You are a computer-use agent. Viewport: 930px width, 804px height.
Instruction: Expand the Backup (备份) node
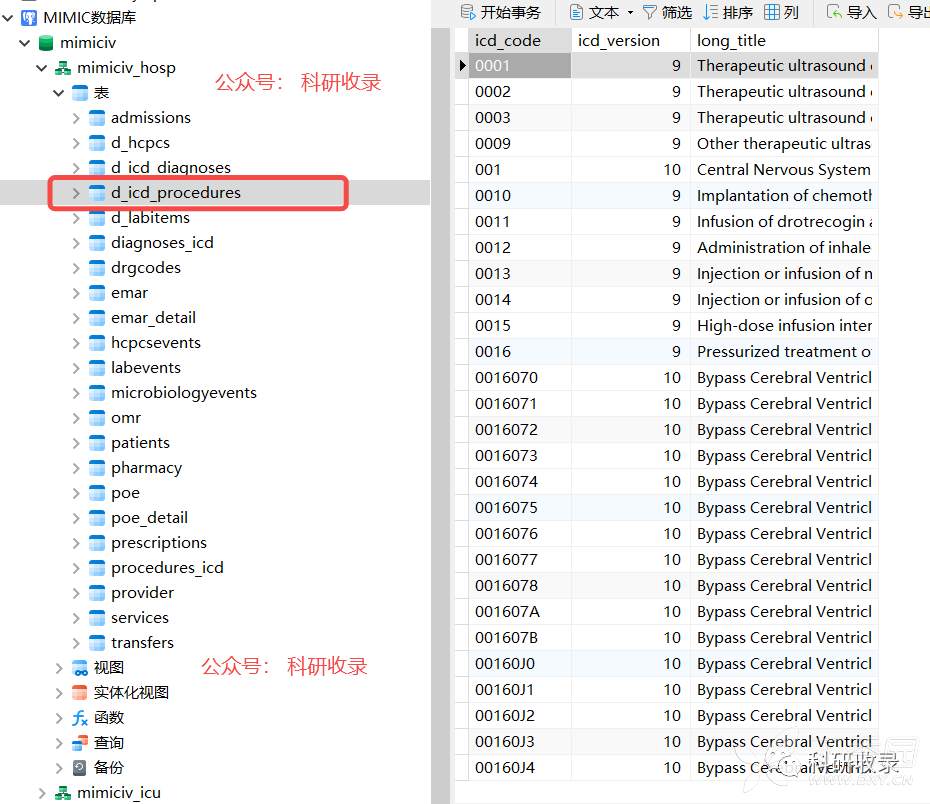tap(59, 768)
